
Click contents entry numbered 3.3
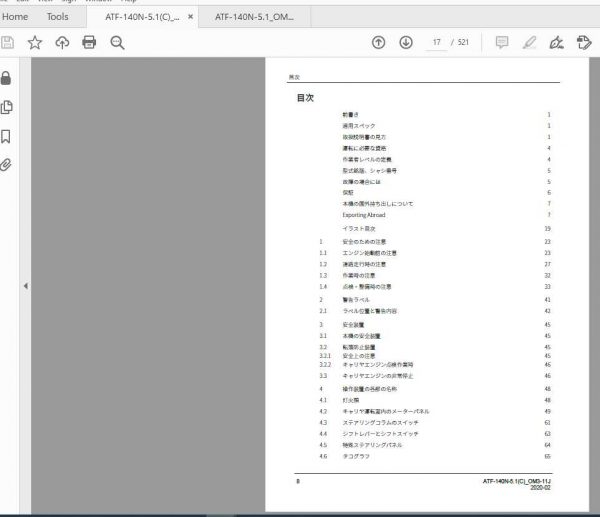pyautogui.click(x=435, y=376)
